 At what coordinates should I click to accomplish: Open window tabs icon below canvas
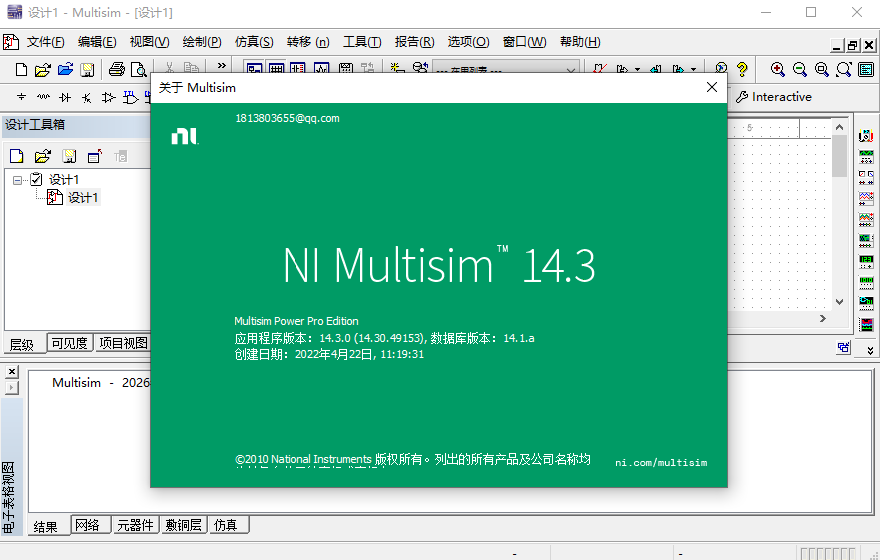pyautogui.click(x=843, y=347)
